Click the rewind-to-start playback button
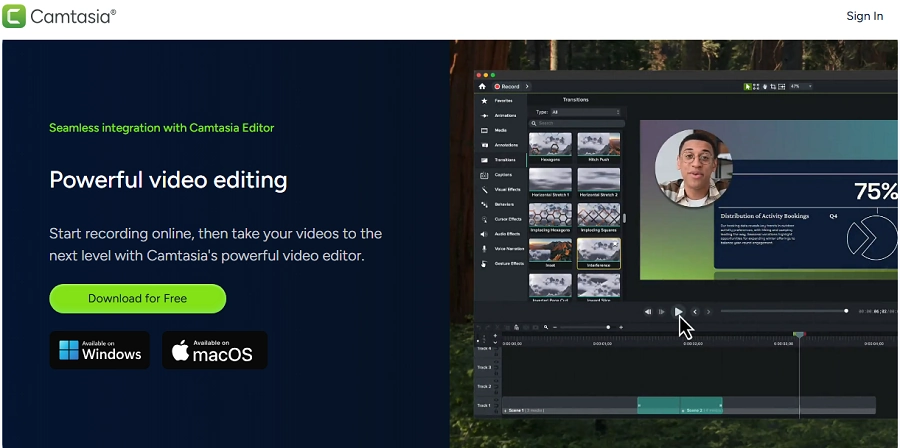The image size is (900, 448). tap(648, 312)
